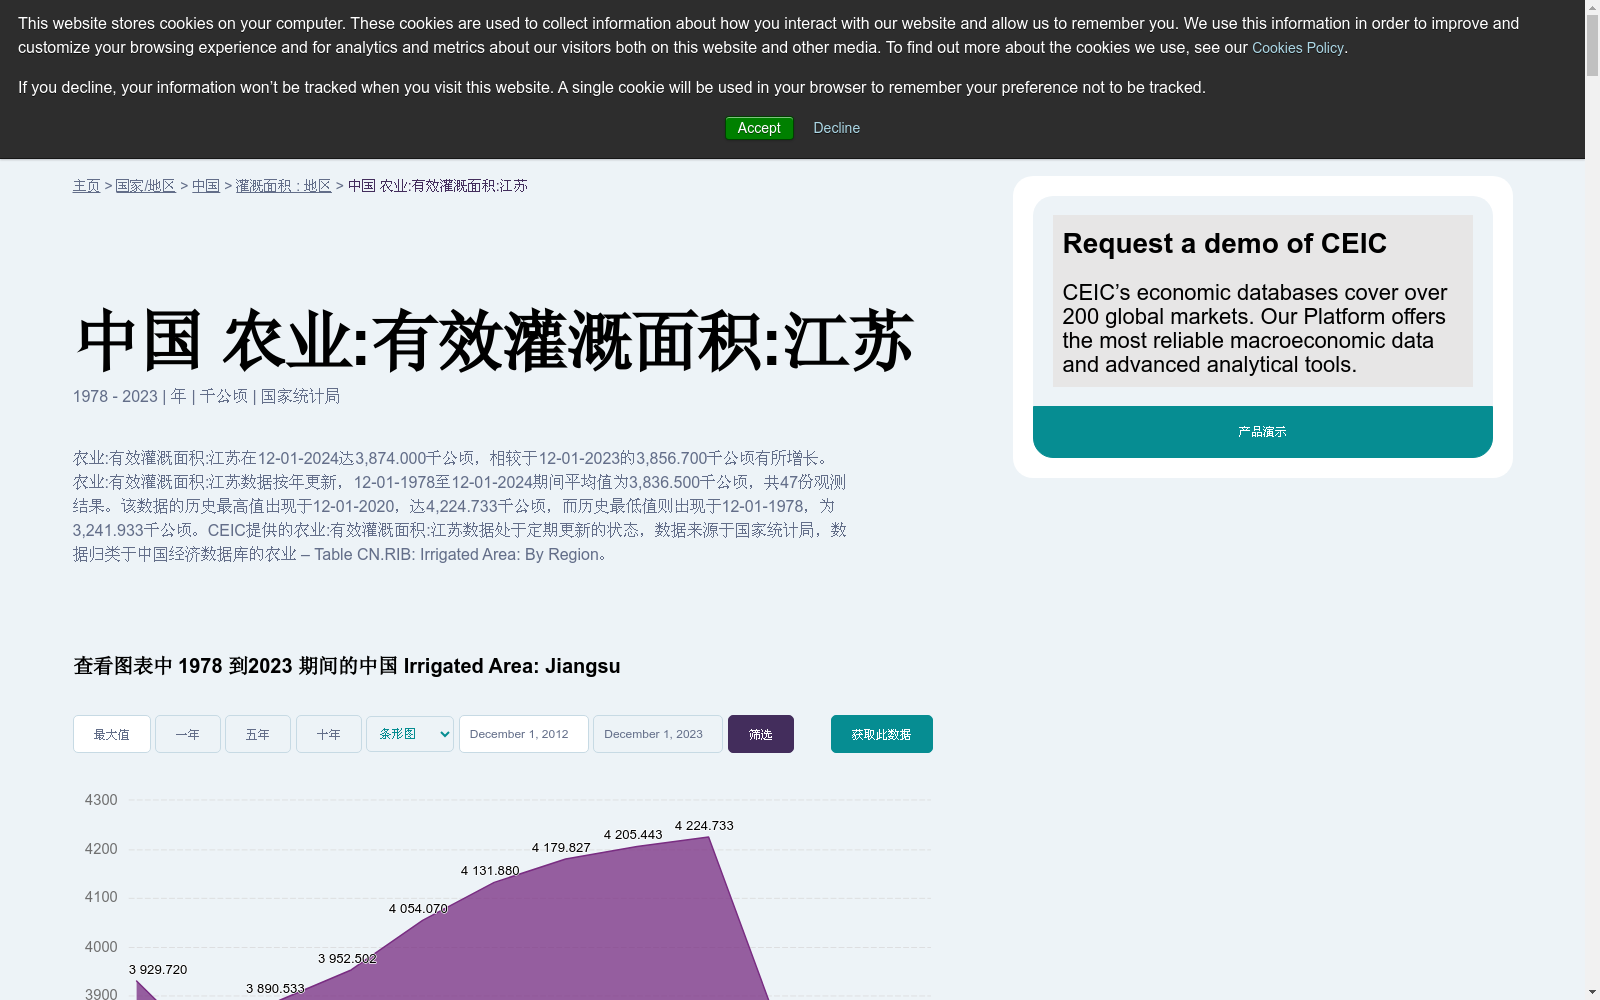Screen dimensions: 1600x1000
Task: Select the 一年 range button
Action: tap(188, 734)
